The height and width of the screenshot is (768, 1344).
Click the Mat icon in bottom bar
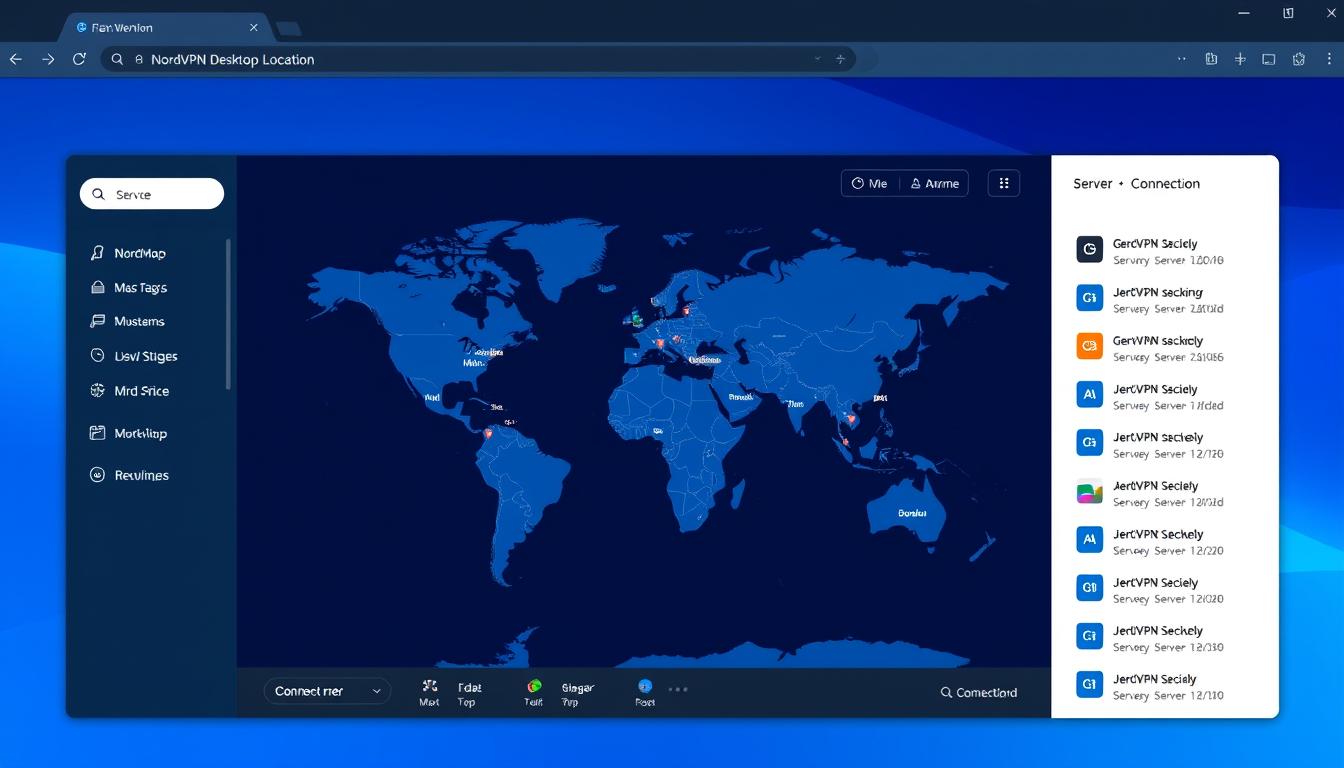(x=430, y=686)
